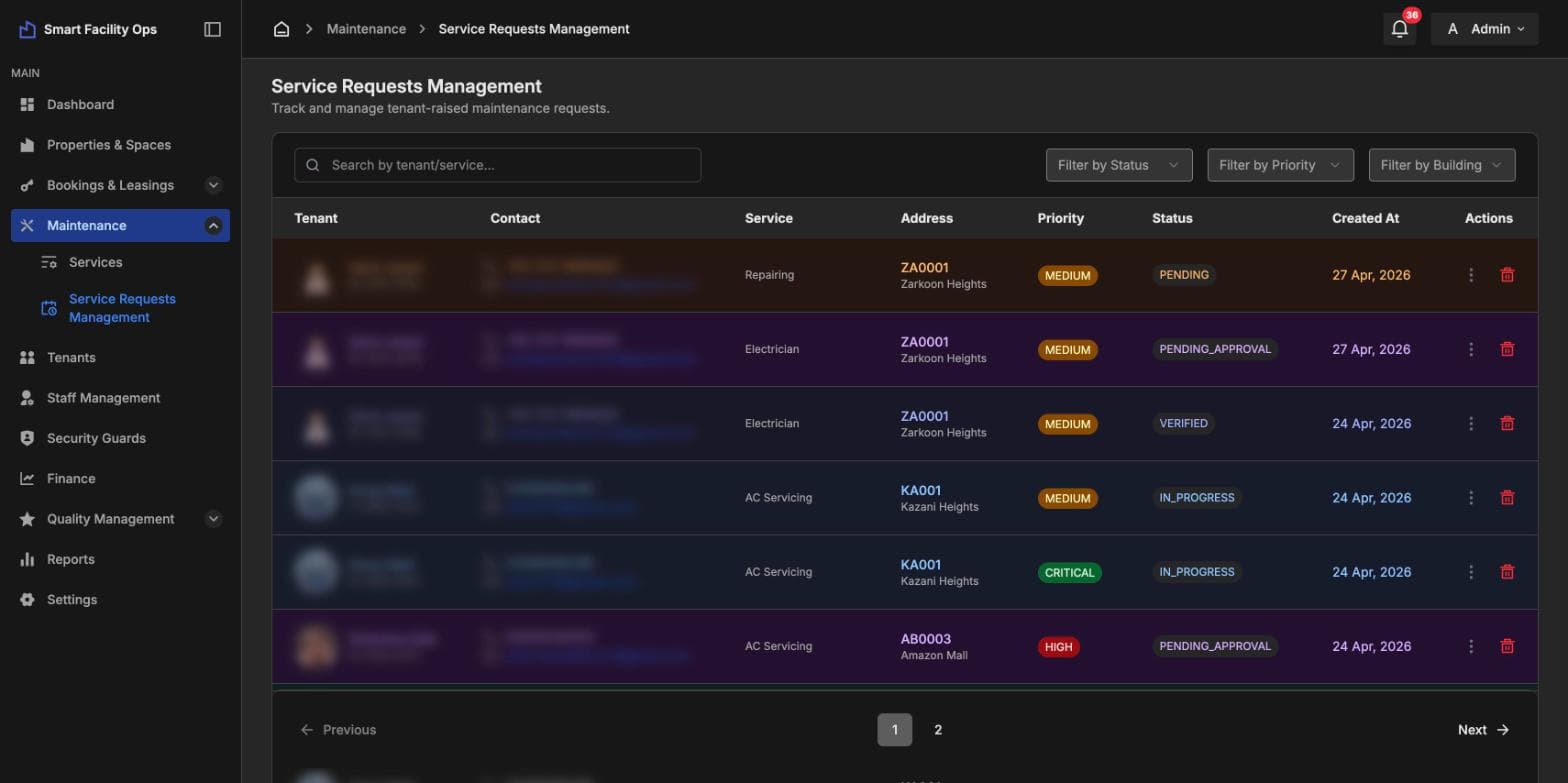
Task: Expand Quality Management chevron
Action: coord(213,519)
